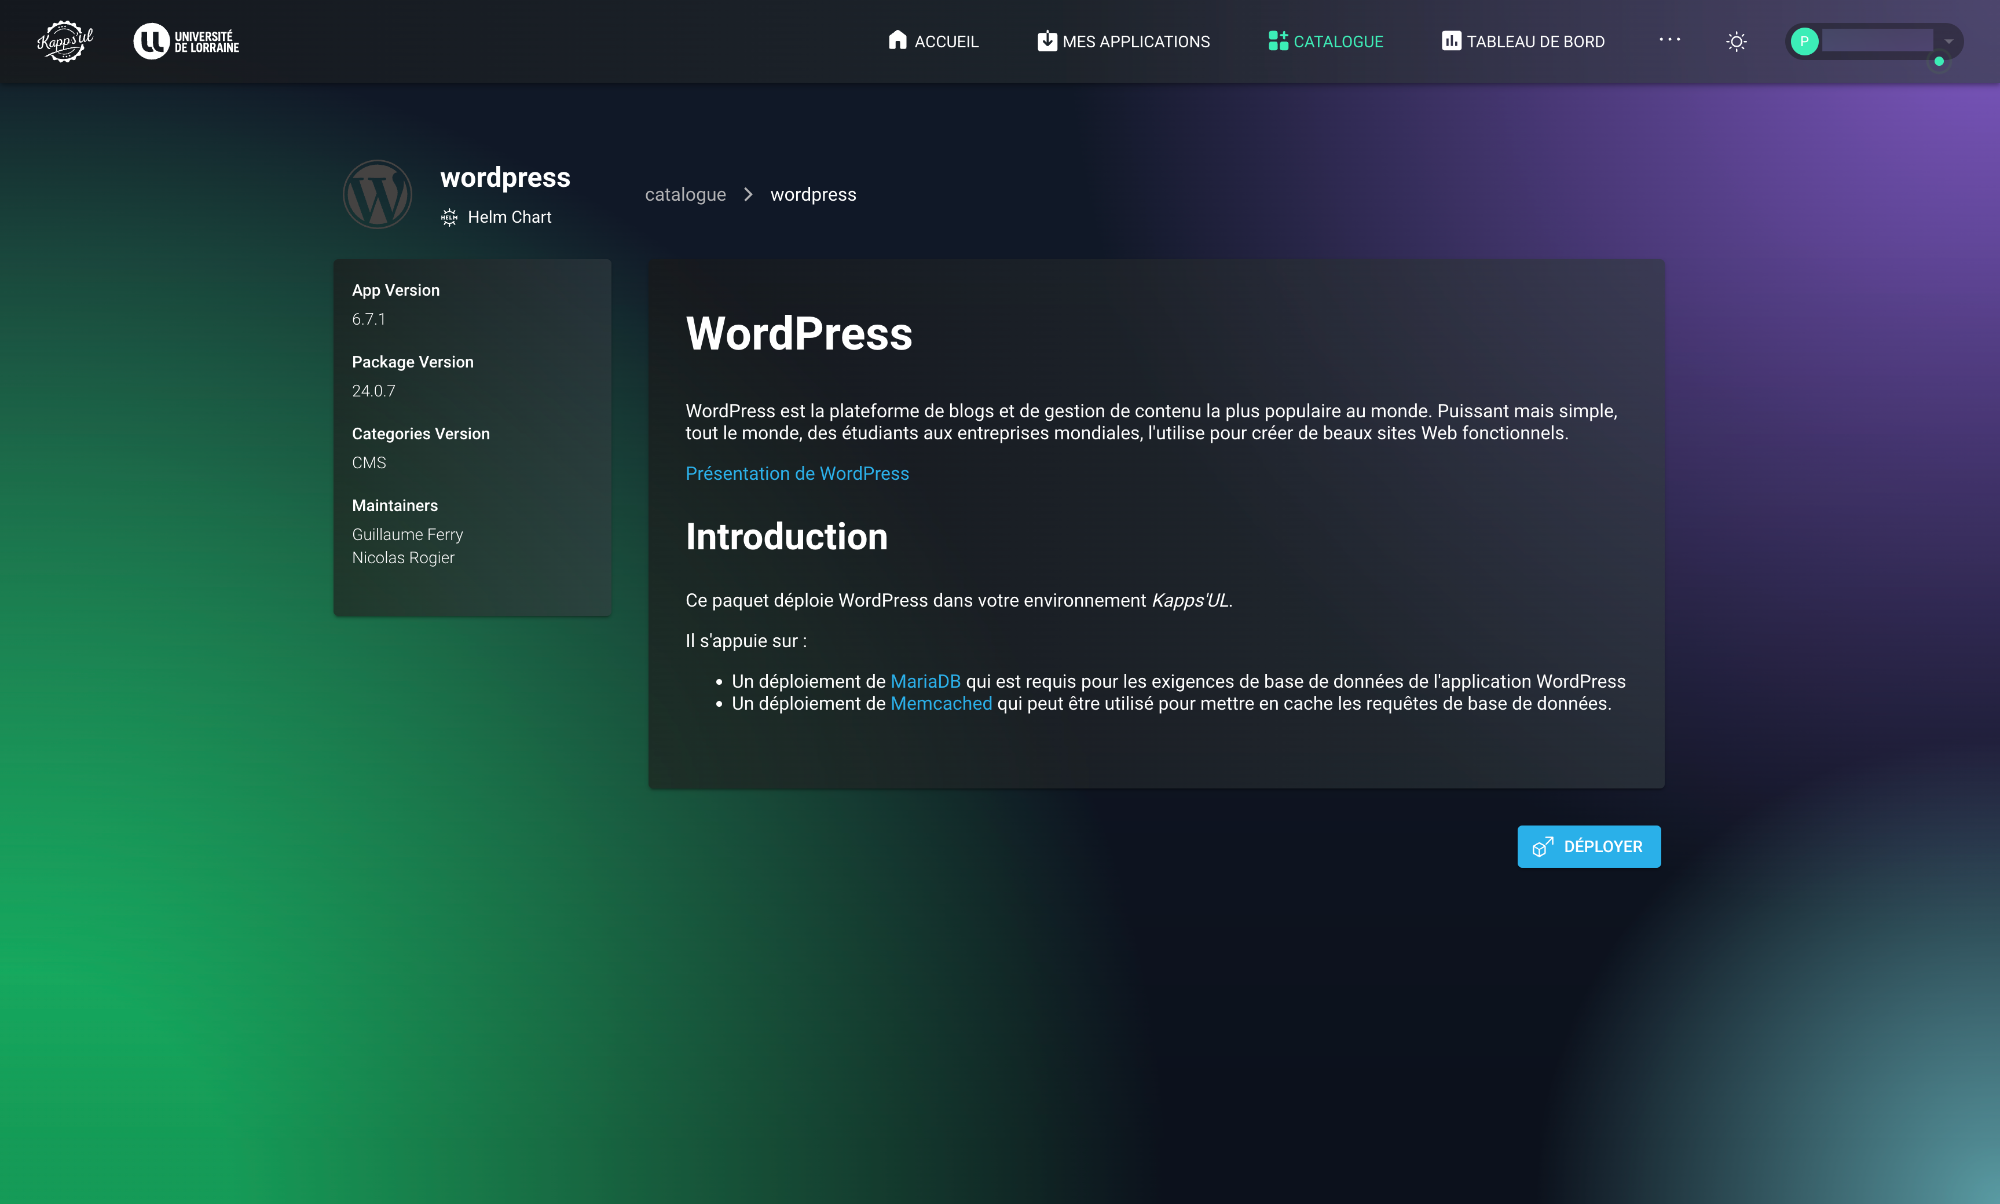Image resolution: width=2000 pixels, height=1204 pixels.
Task: Click the Catalogue grid icon
Action: pos(1277,41)
